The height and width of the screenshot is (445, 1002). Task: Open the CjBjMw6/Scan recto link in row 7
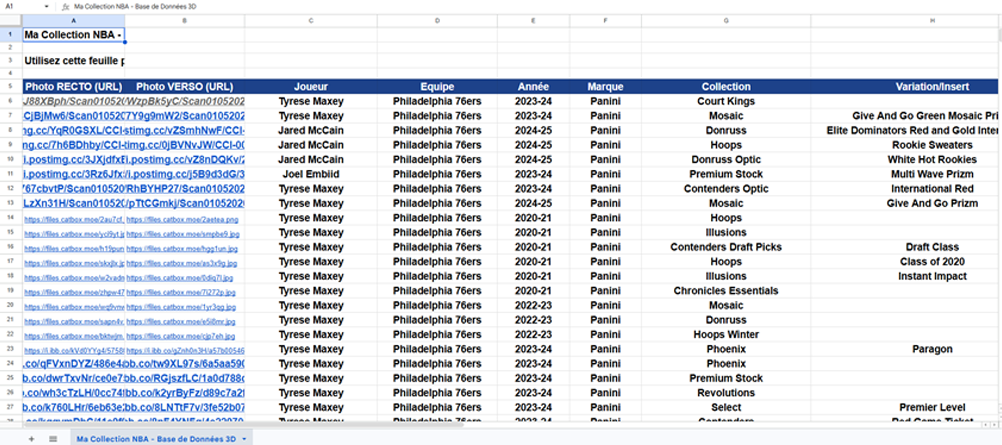pyautogui.click(x=73, y=116)
